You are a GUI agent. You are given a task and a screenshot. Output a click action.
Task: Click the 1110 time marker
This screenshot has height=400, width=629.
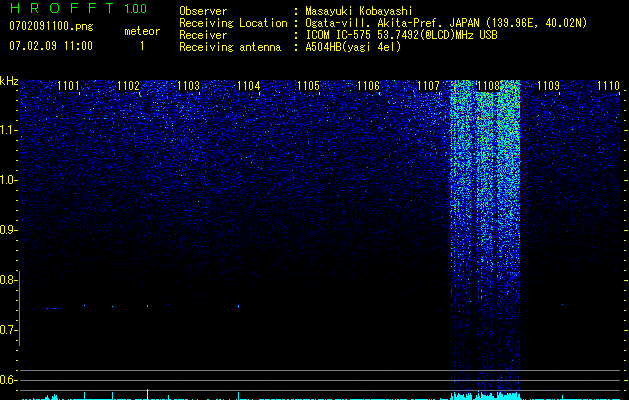coord(608,85)
